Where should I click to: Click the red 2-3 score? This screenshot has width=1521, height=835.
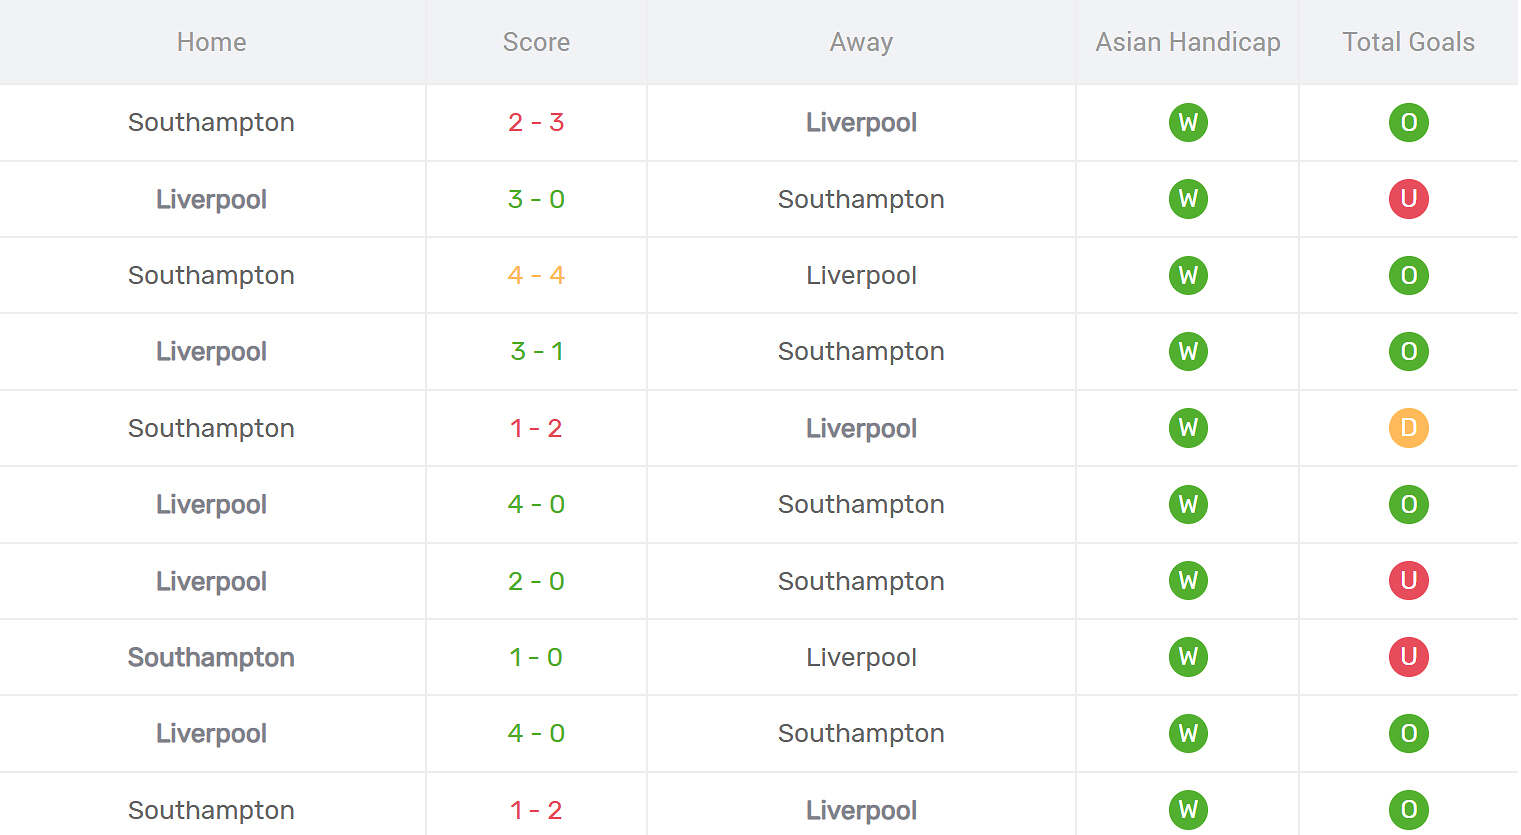pos(536,122)
